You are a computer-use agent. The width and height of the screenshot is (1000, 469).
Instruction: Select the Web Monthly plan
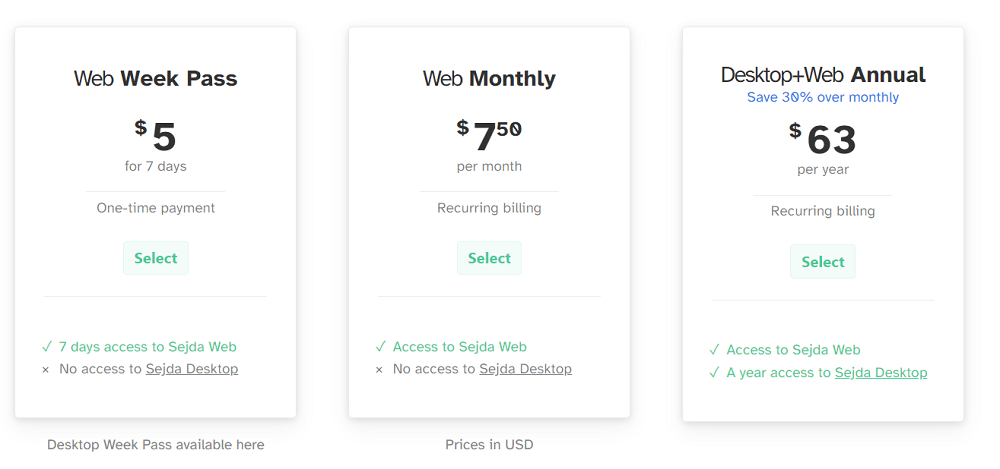(x=489, y=258)
